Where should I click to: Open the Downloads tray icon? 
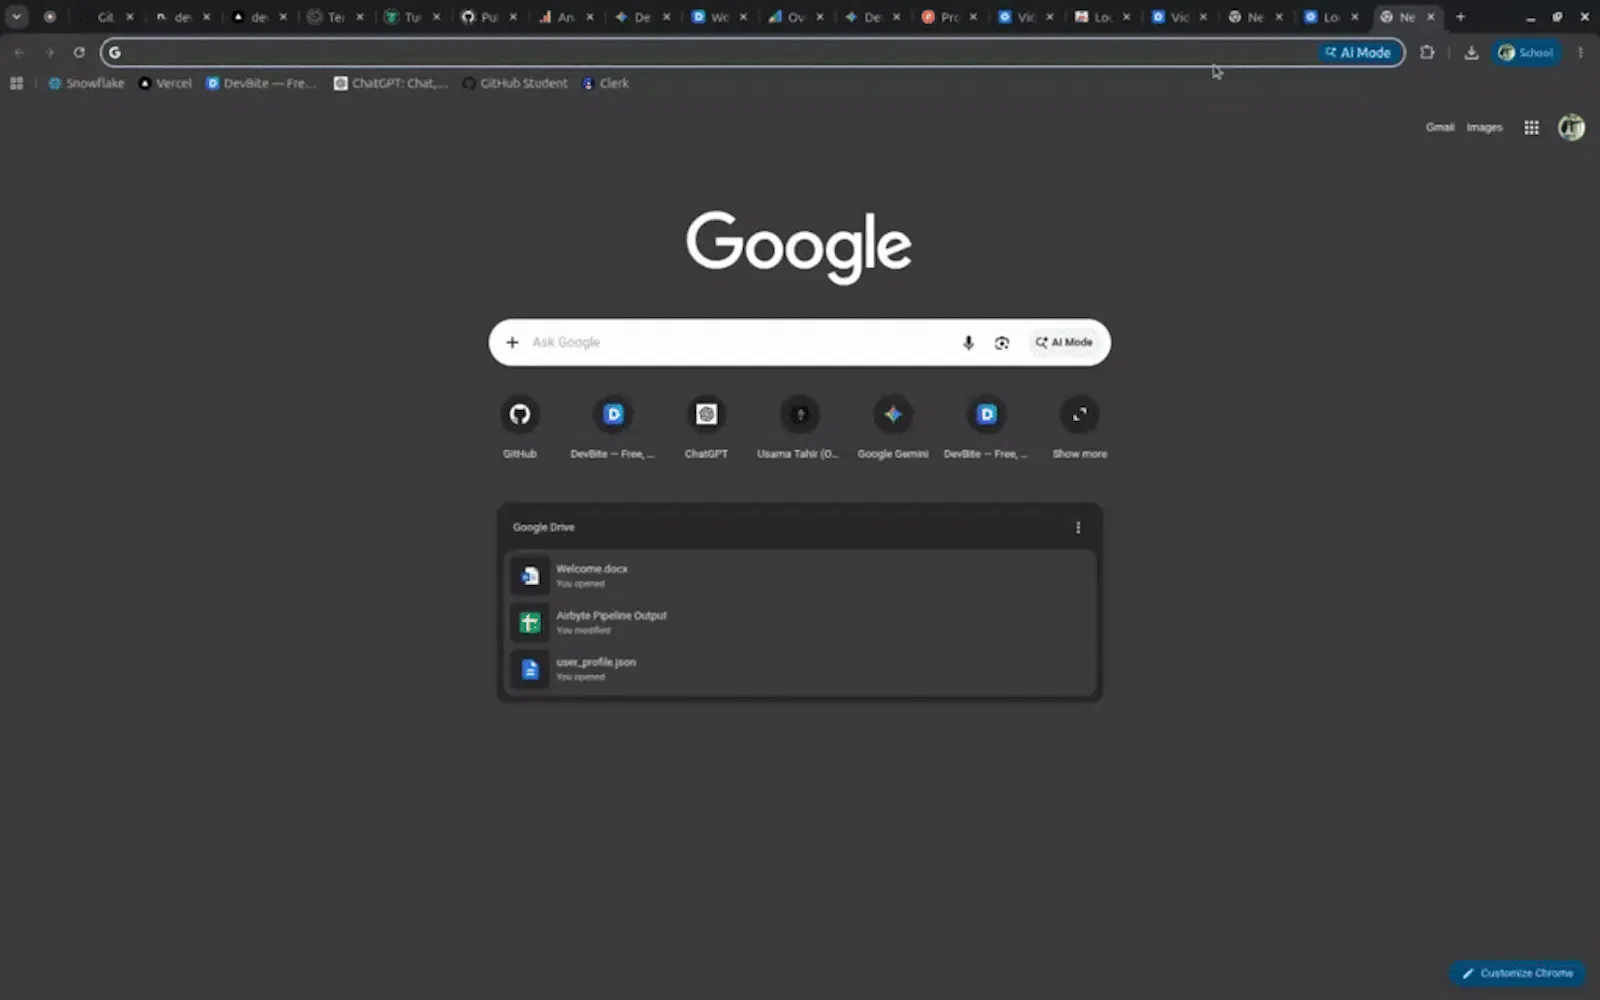[1471, 52]
